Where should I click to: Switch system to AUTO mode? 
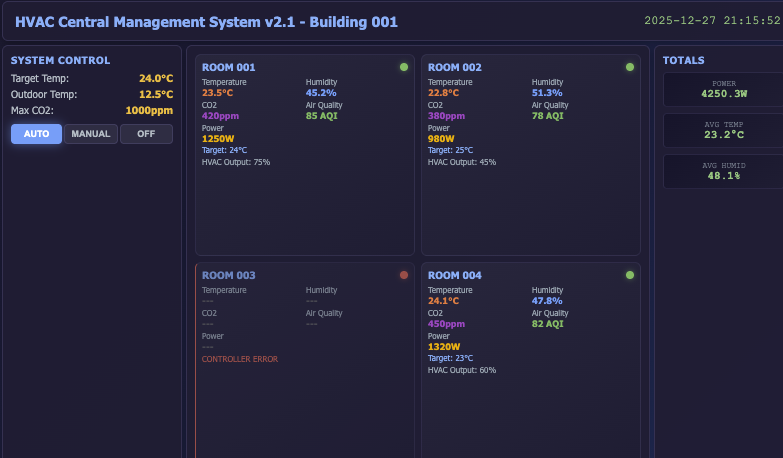click(x=36, y=134)
